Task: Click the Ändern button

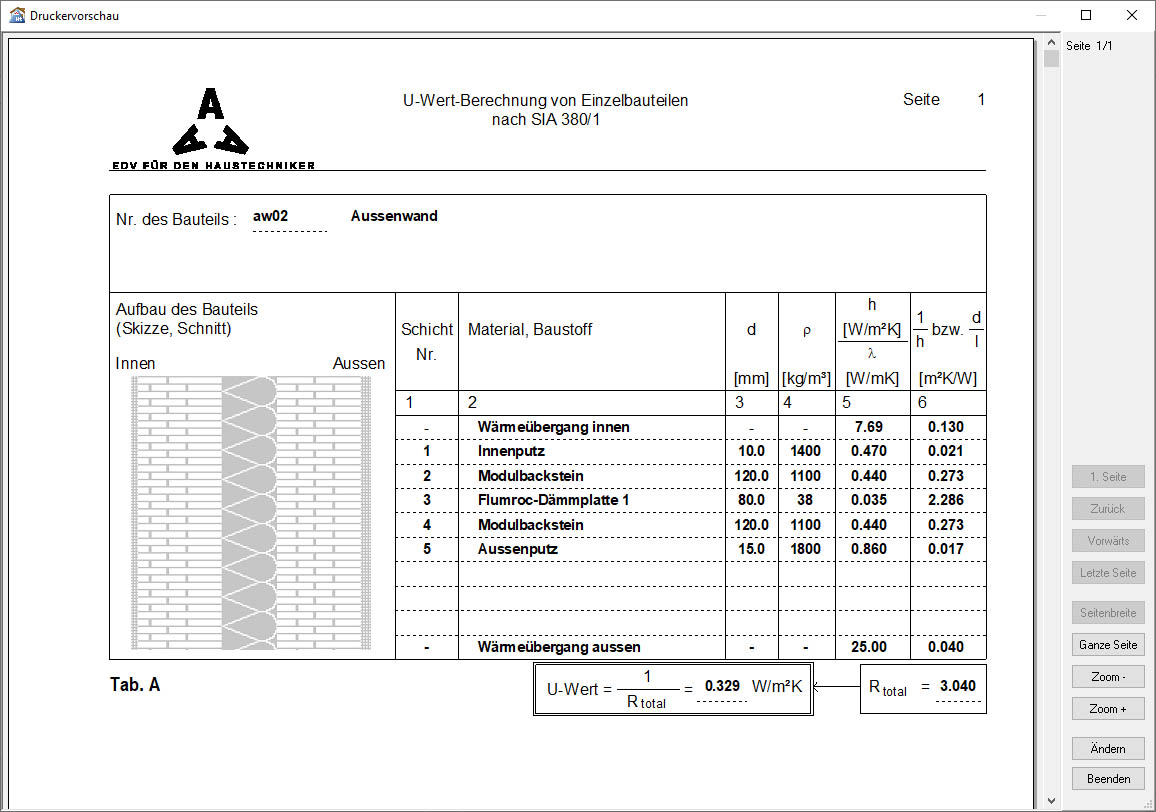Action: click(x=1108, y=749)
